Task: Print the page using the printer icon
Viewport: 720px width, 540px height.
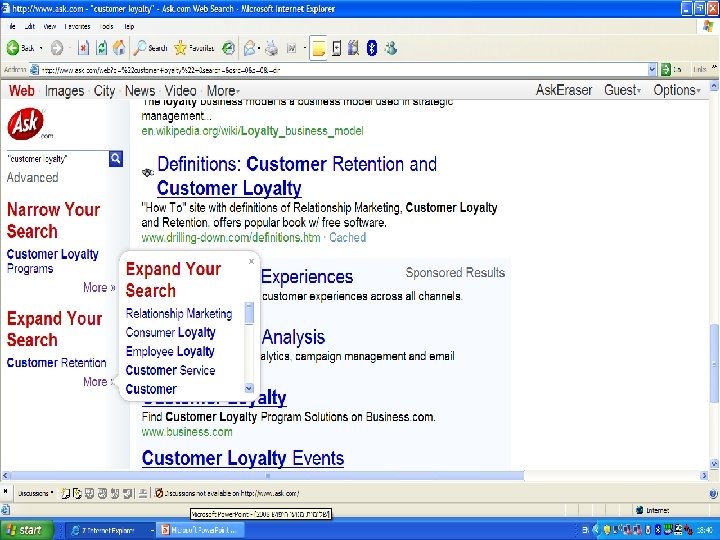Action: point(272,48)
